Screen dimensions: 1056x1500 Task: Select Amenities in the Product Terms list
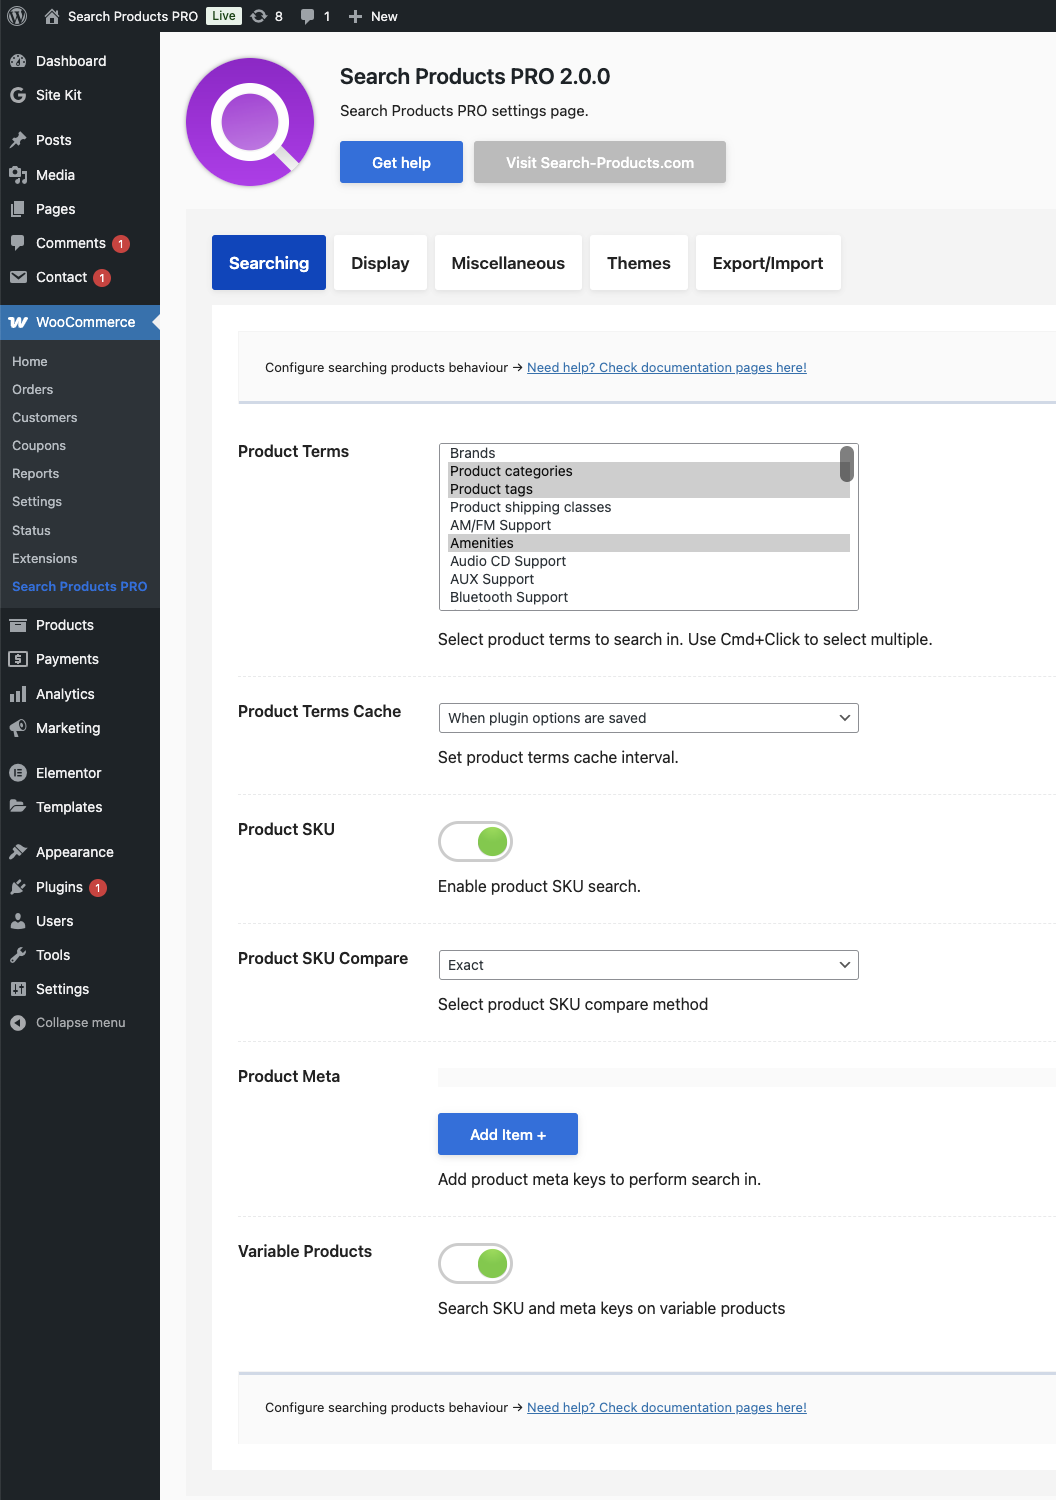[482, 542]
